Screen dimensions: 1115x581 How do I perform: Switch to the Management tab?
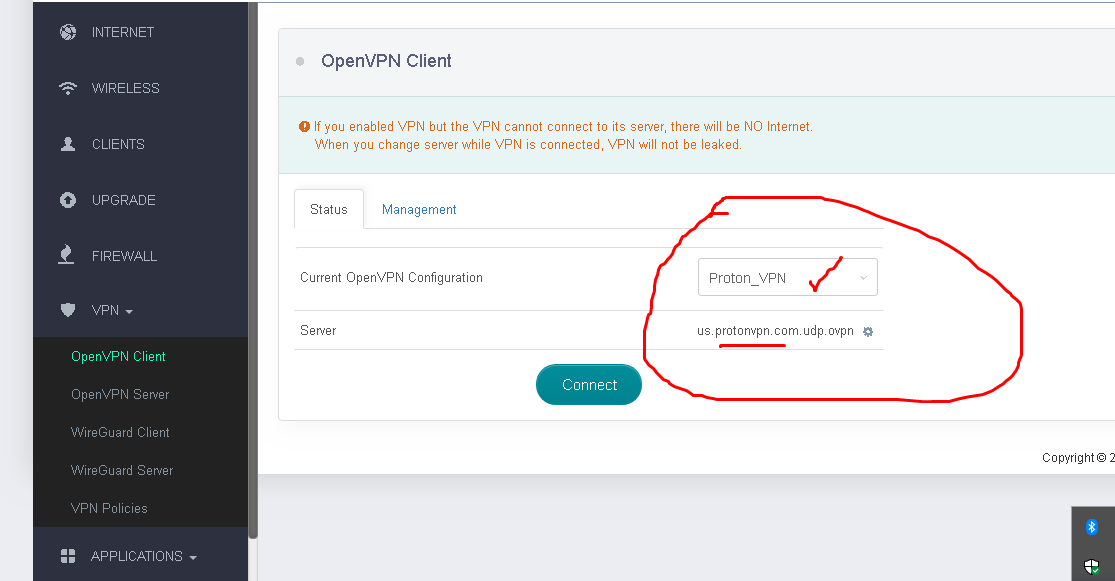(x=419, y=210)
